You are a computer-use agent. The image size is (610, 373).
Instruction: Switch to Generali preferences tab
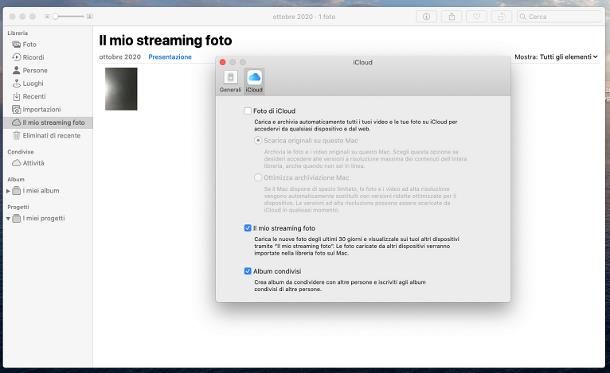pyautogui.click(x=230, y=81)
